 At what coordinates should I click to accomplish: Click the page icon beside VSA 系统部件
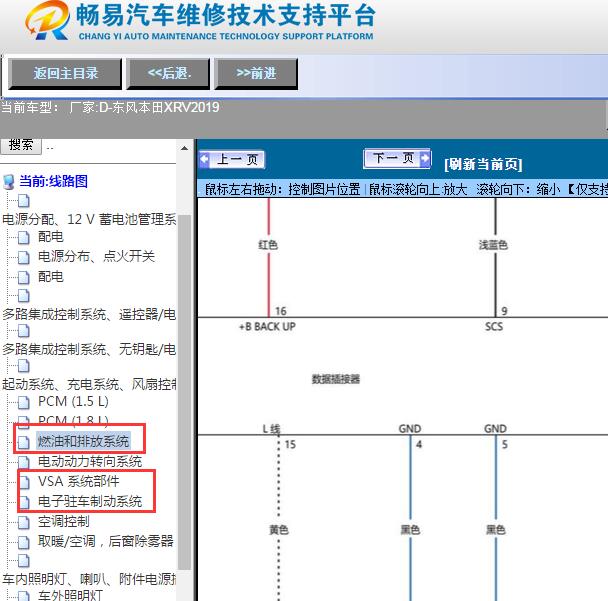(x=24, y=482)
